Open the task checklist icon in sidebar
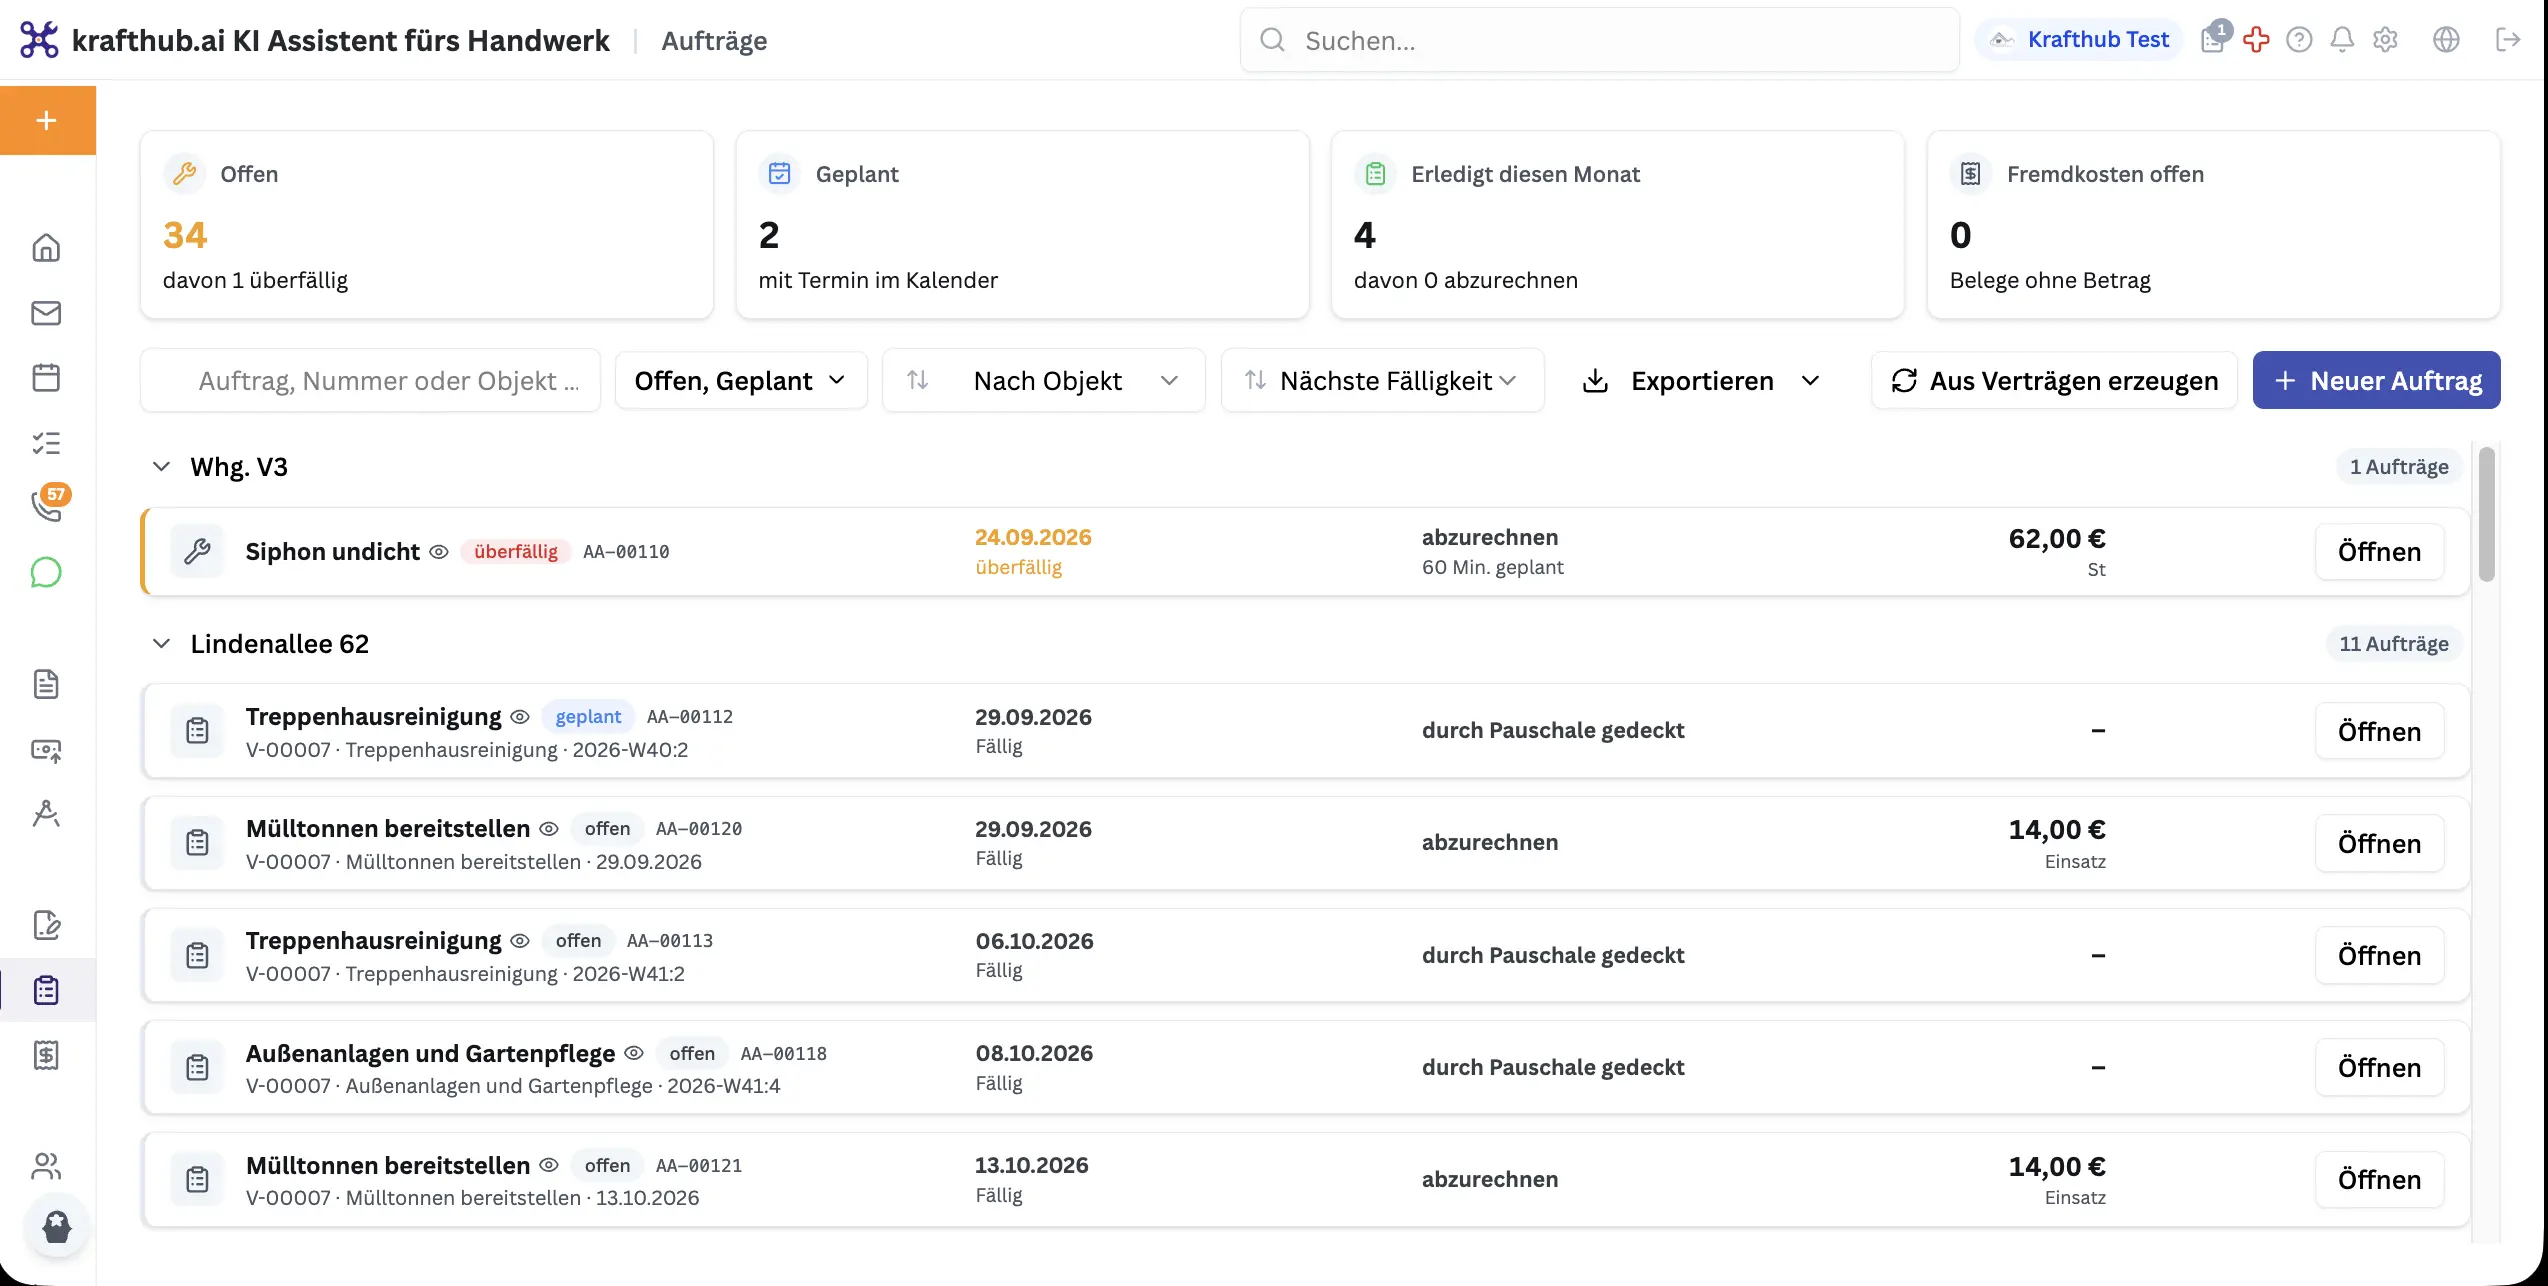This screenshot has height=1286, width=2548. click(46, 443)
